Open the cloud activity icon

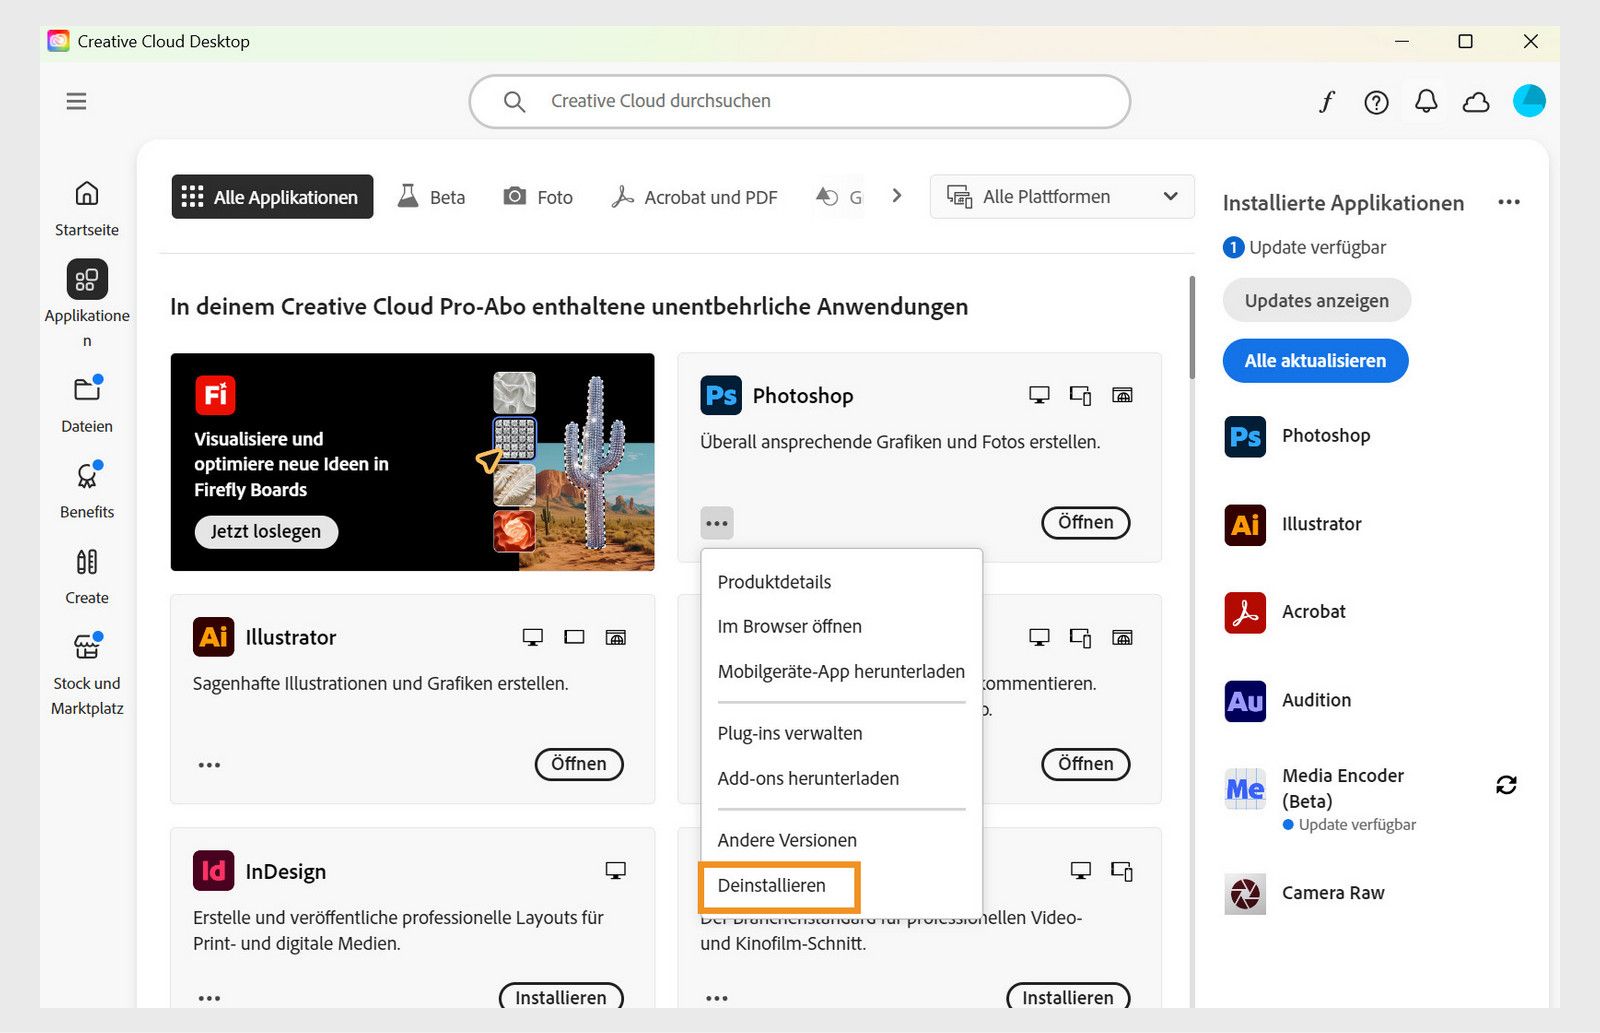click(x=1476, y=101)
